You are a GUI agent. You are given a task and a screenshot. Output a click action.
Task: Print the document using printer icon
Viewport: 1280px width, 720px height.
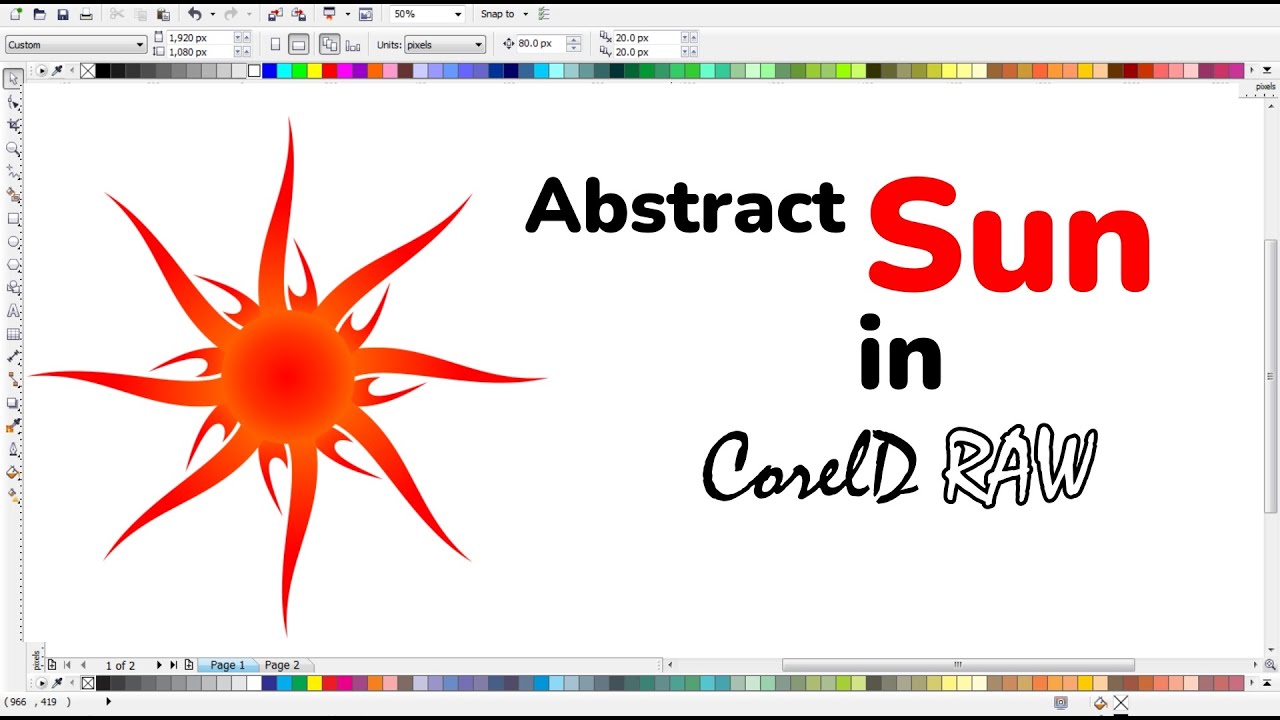[x=86, y=14]
